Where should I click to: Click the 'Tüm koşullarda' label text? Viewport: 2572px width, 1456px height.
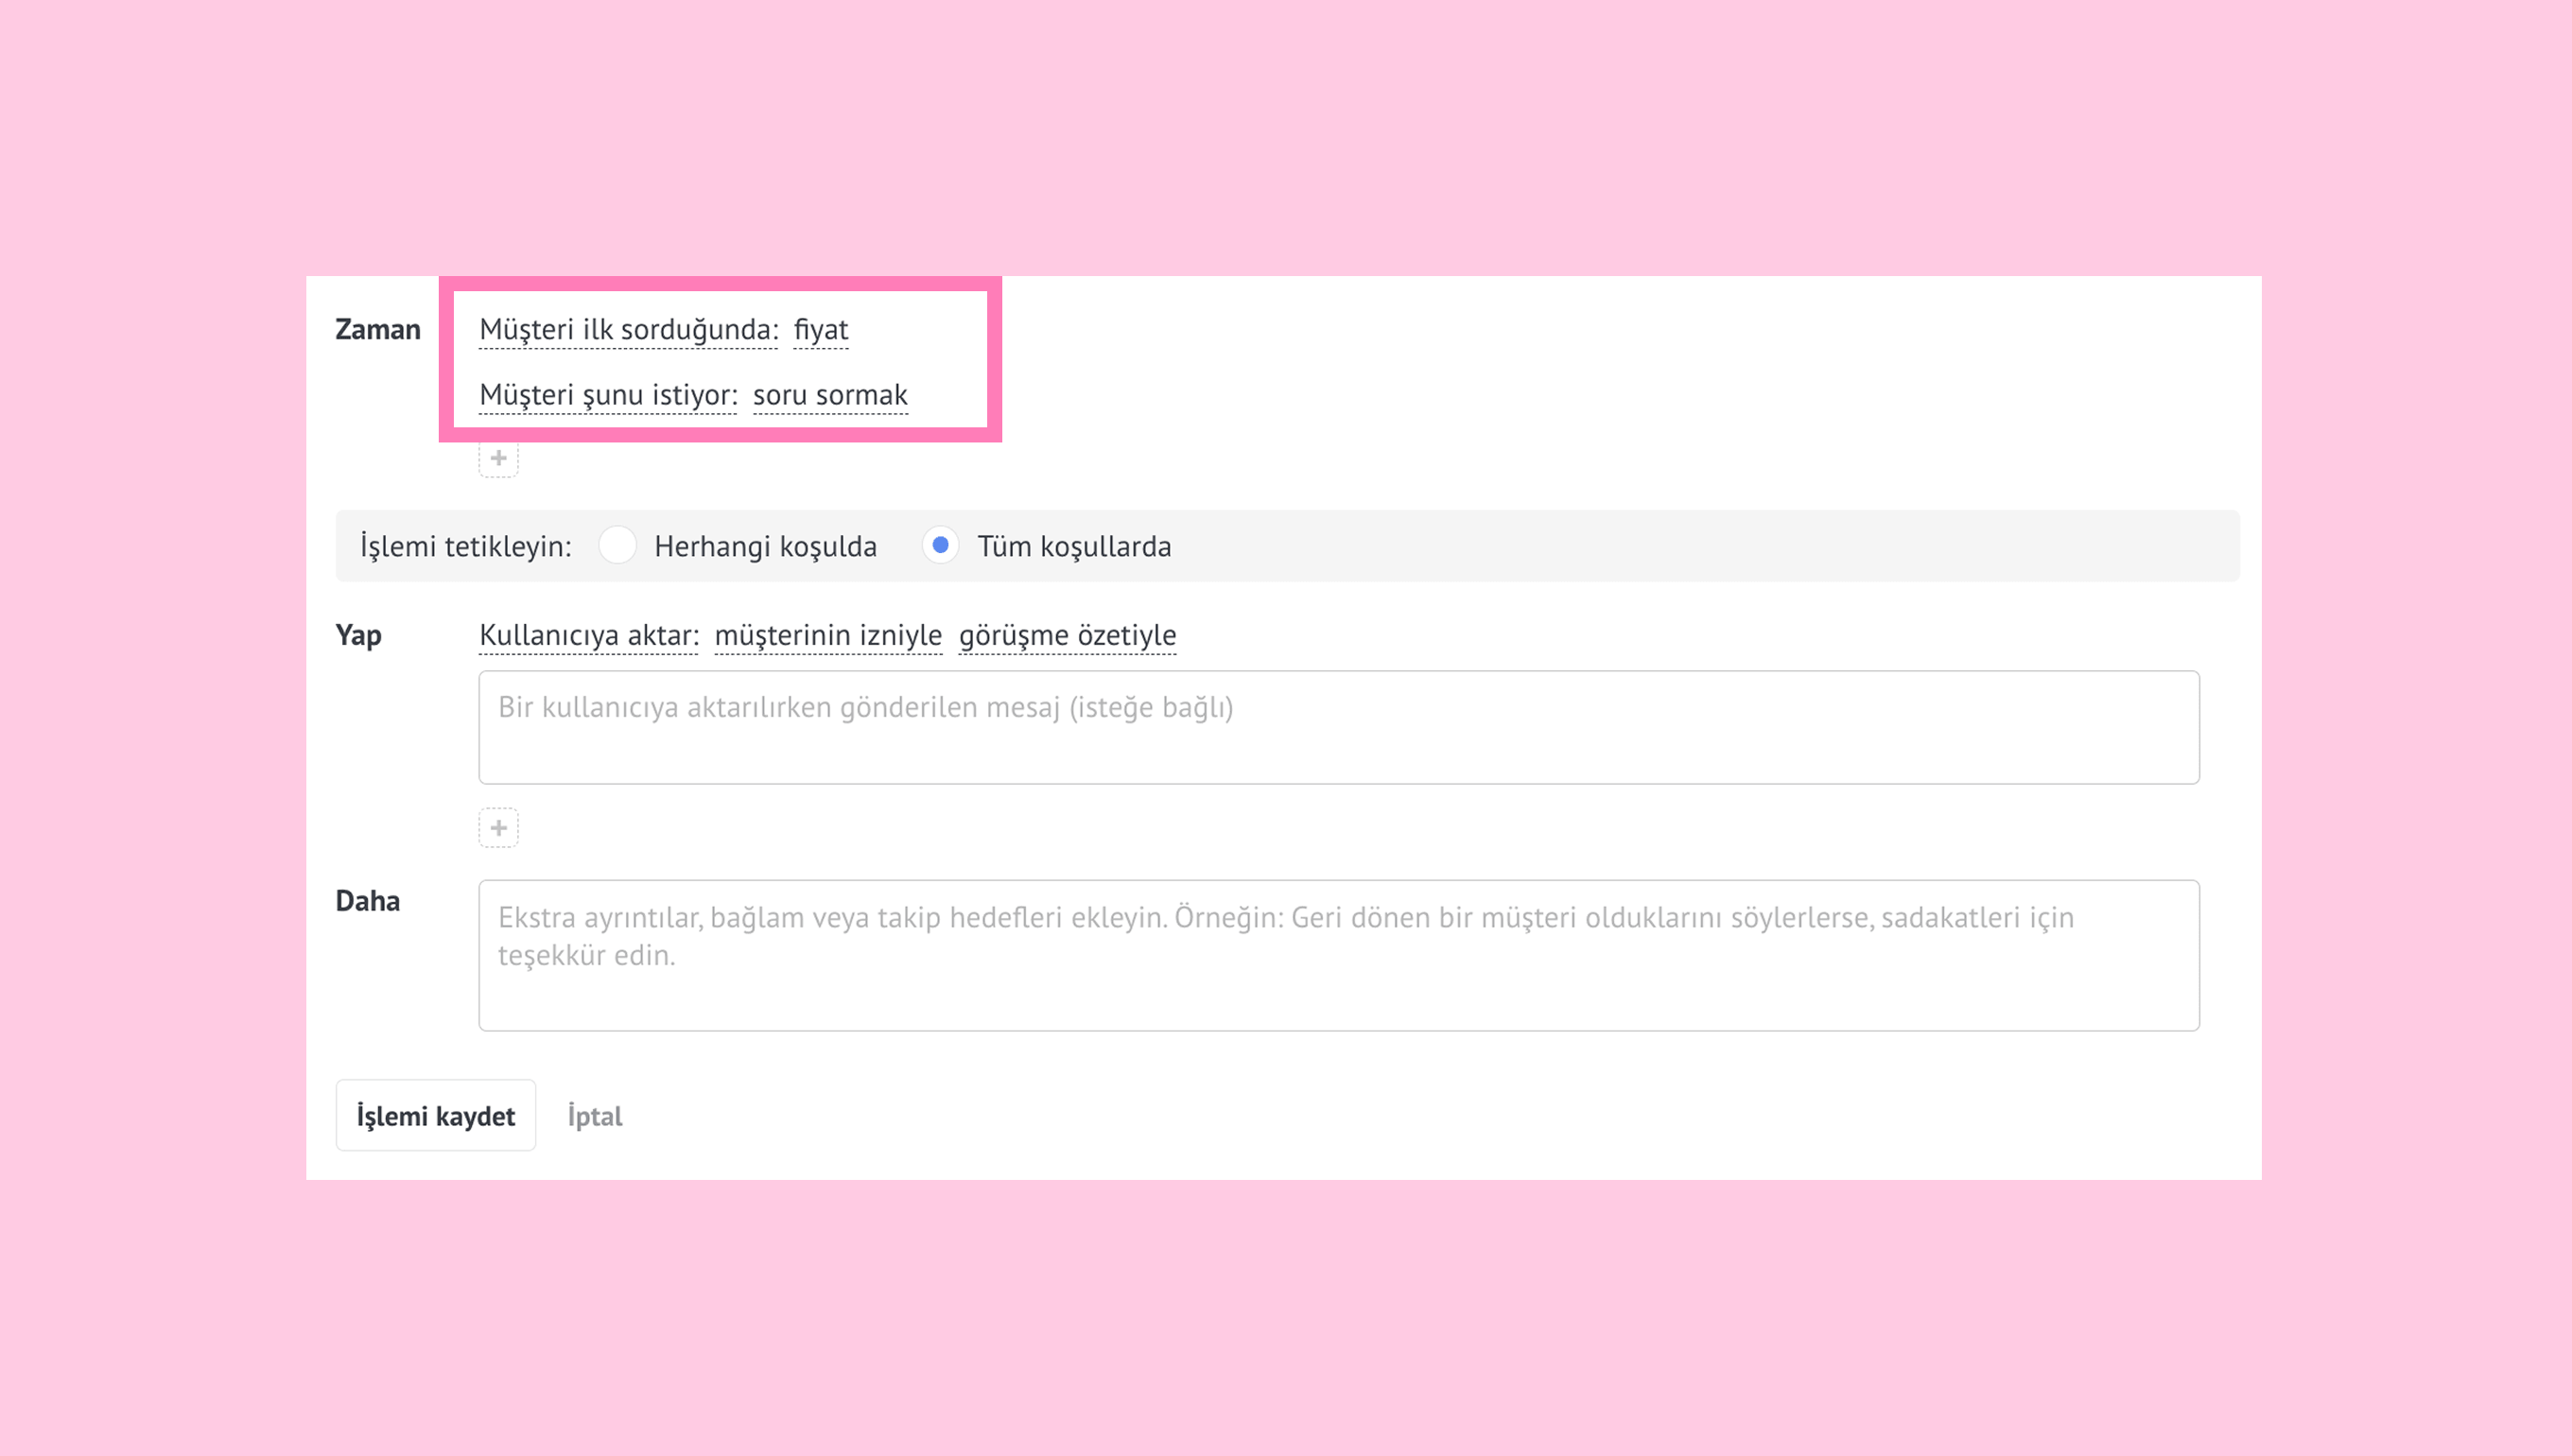click(1074, 547)
